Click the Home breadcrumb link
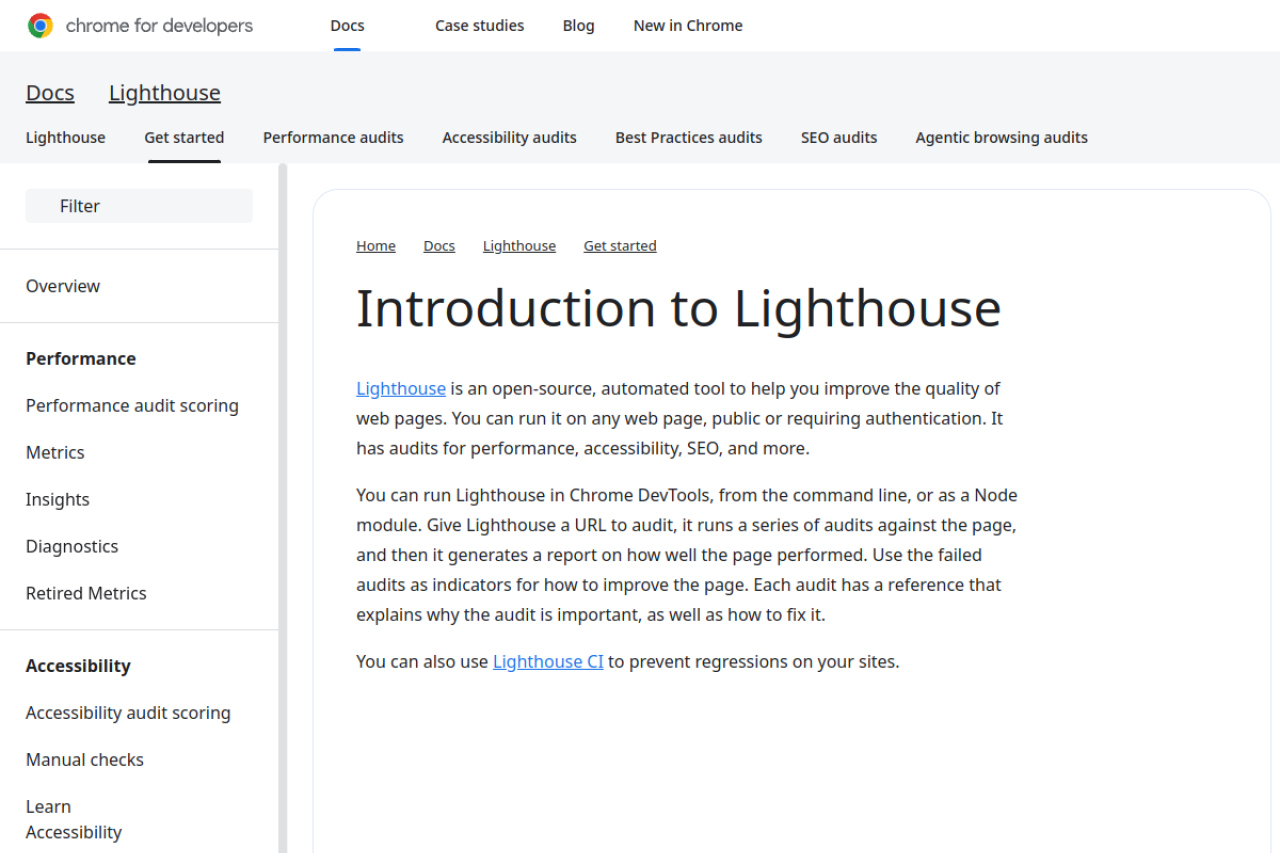Screen dimensions: 1280x853 (x=376, y=246)
